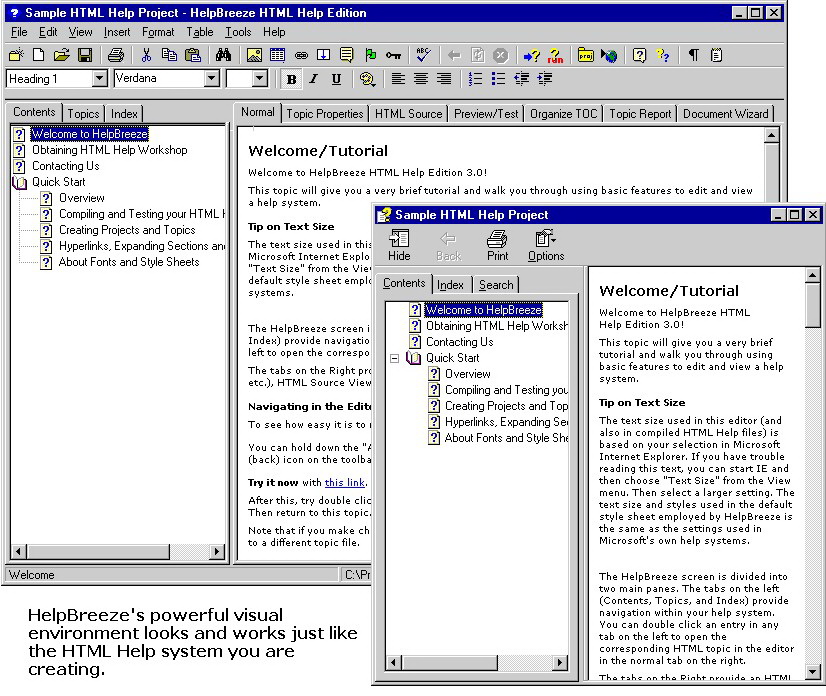Click the 'this link' hyperlink
The height and width of the screenshot is (696, 826).
pyautogui.click(x=344, y=482)
